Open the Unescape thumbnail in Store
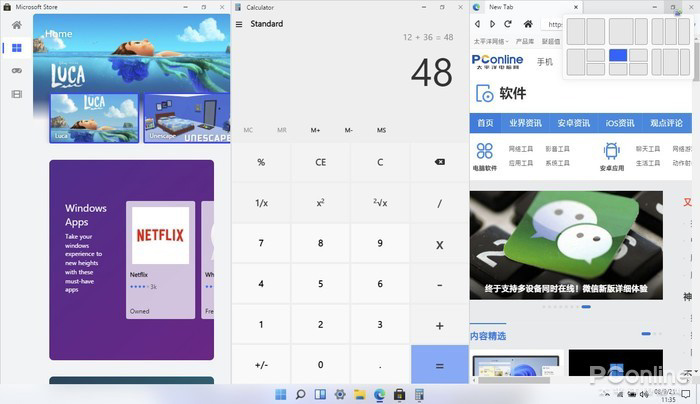This screenshot has height=404, width=700. coord(187,118)
